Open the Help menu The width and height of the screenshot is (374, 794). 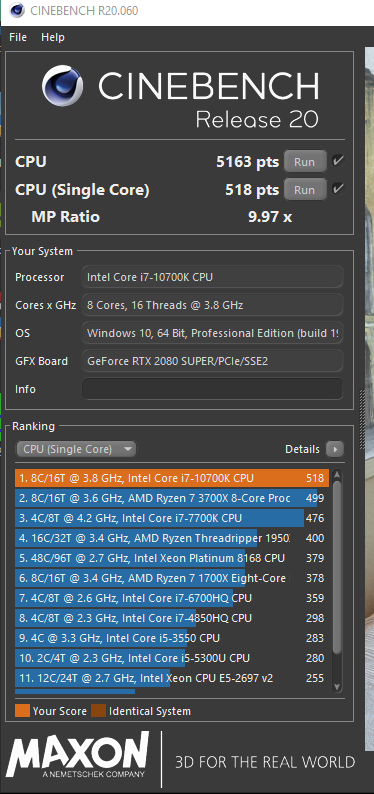(x=53, y=37)
